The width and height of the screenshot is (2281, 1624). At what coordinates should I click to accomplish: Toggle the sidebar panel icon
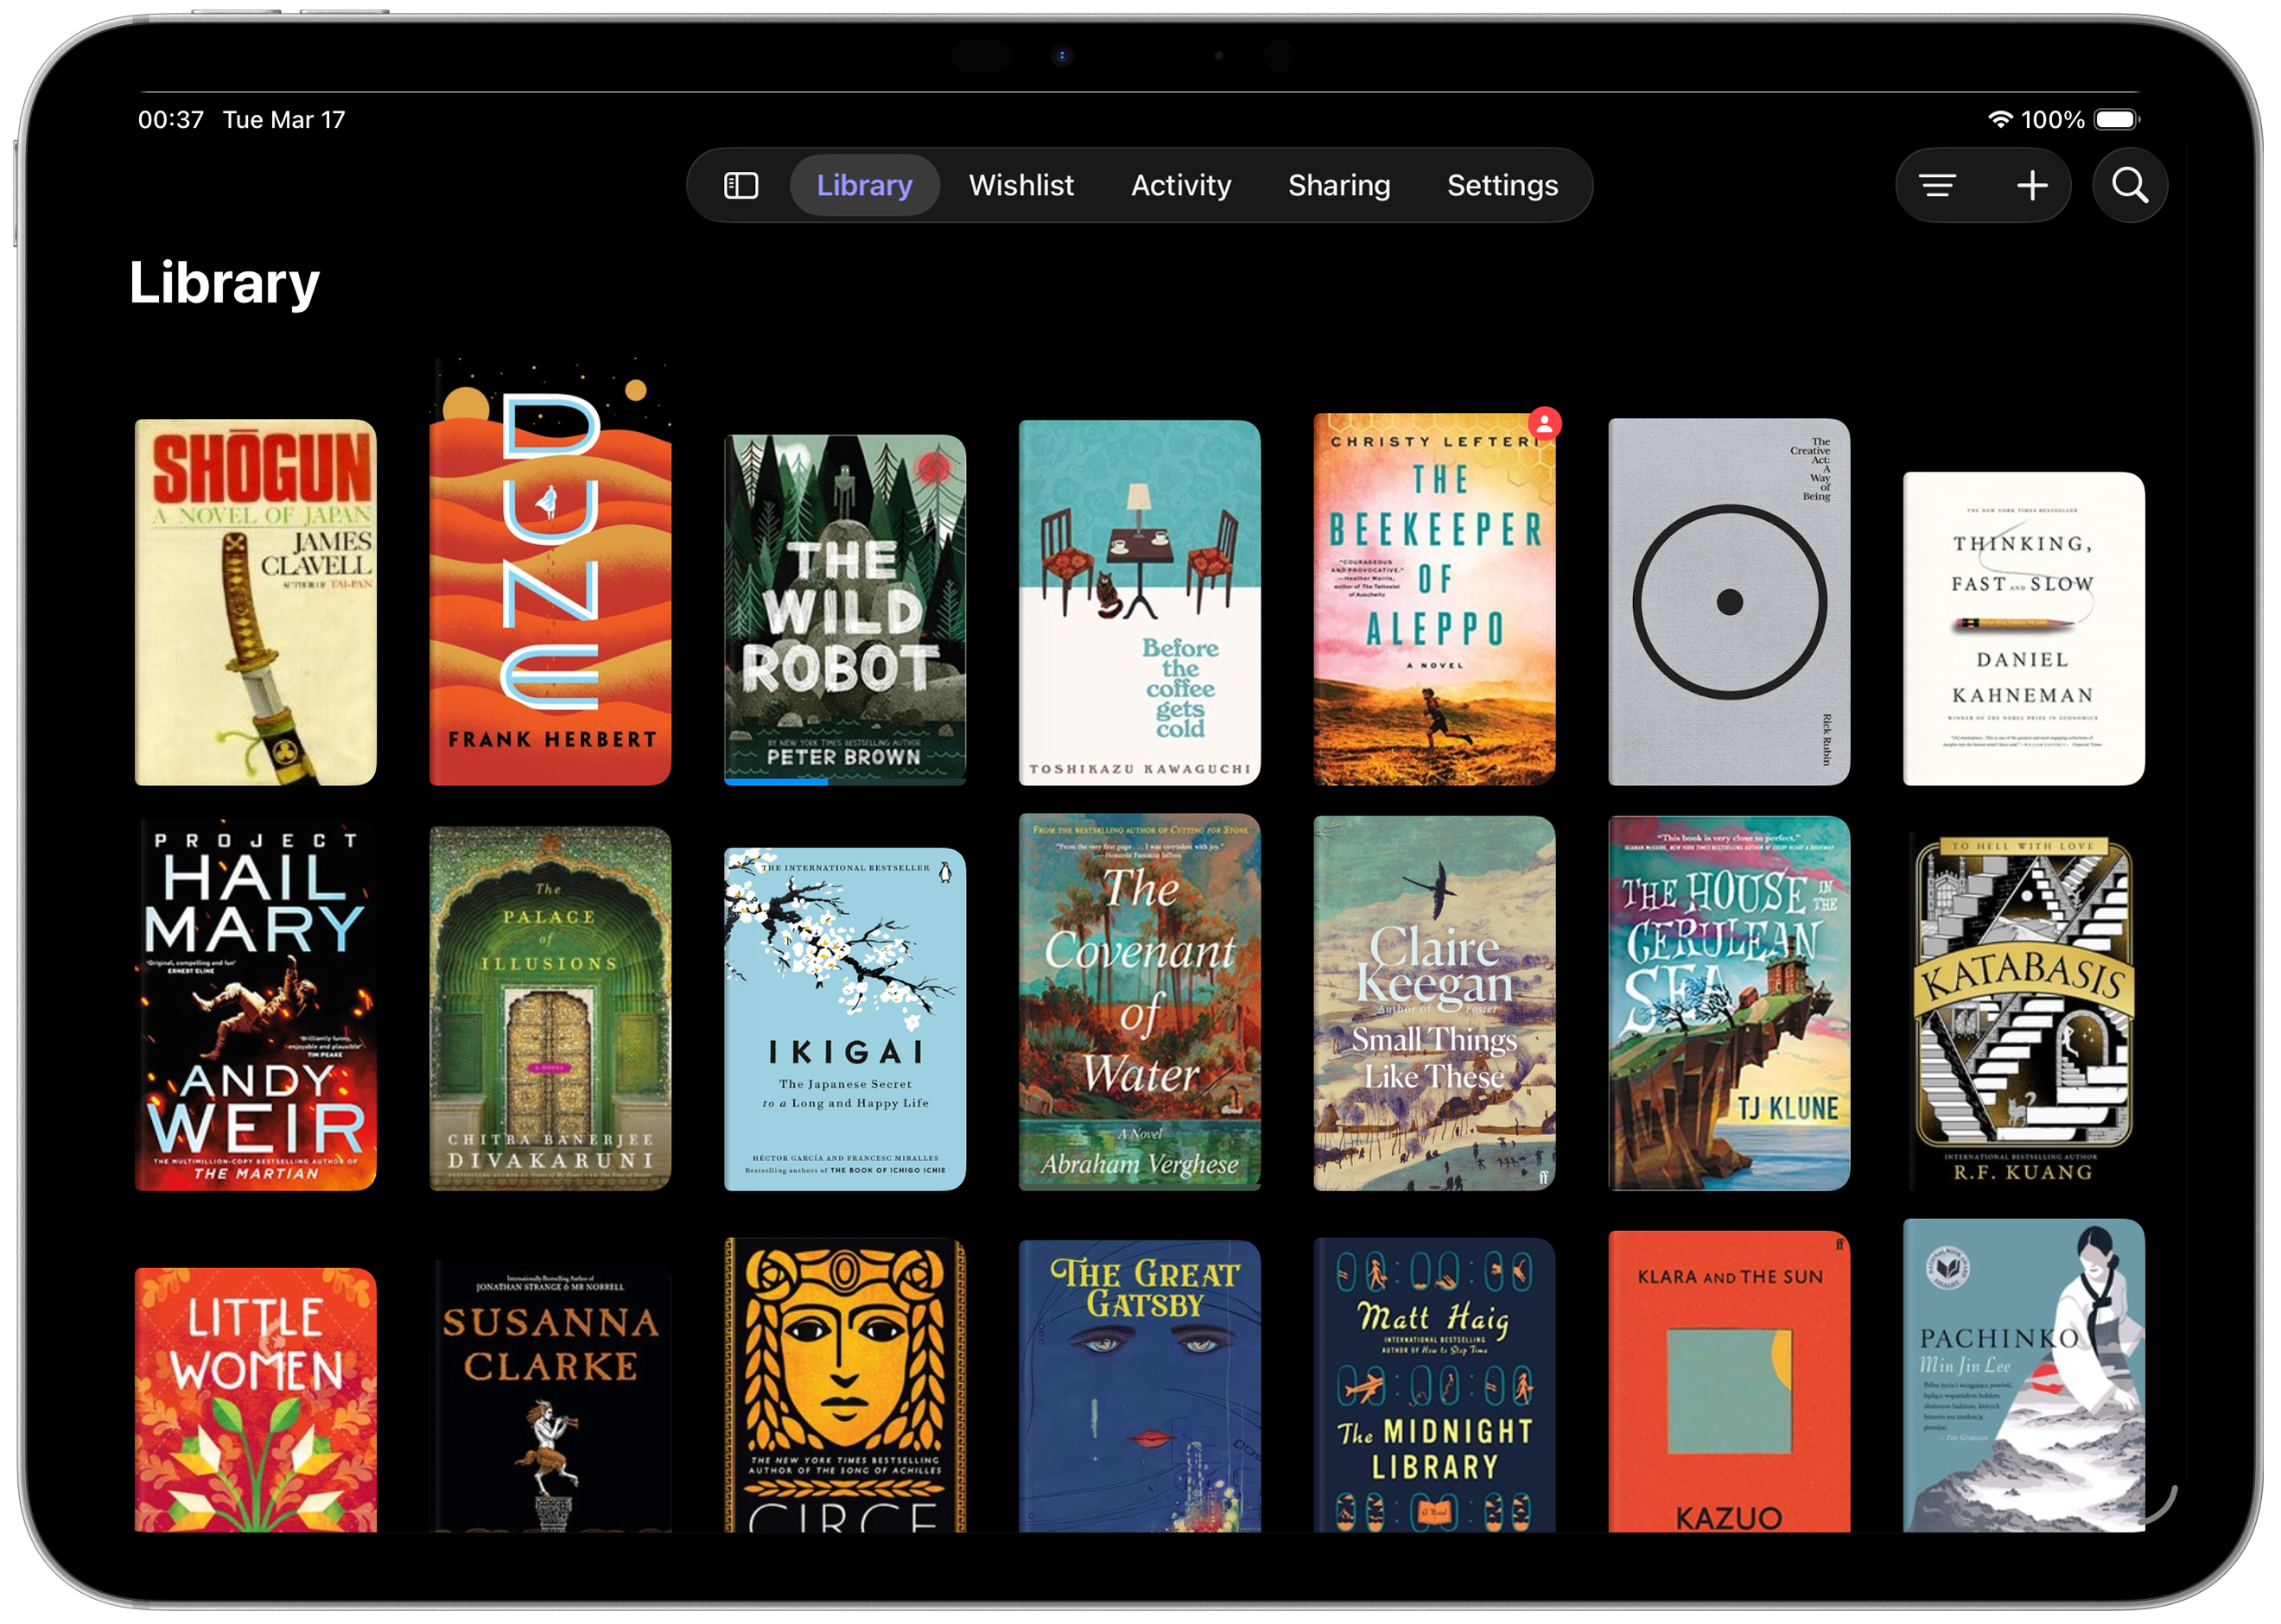point(740,185)
